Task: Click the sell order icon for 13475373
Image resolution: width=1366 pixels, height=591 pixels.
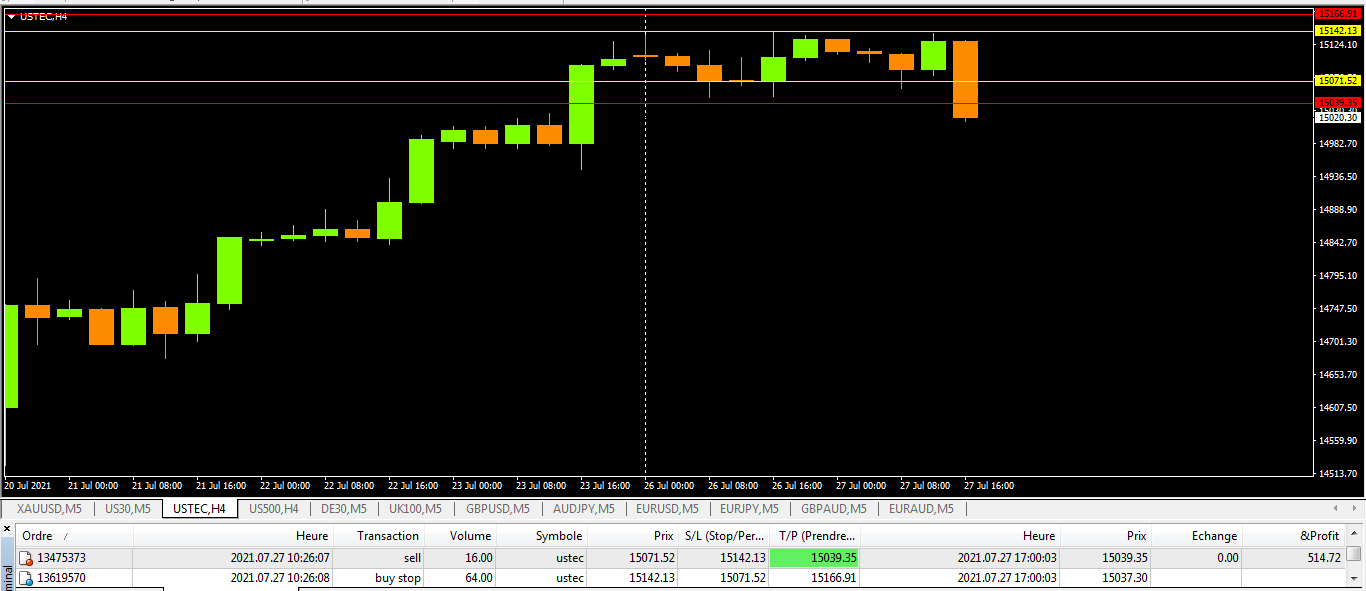Action: pos(26,558)
